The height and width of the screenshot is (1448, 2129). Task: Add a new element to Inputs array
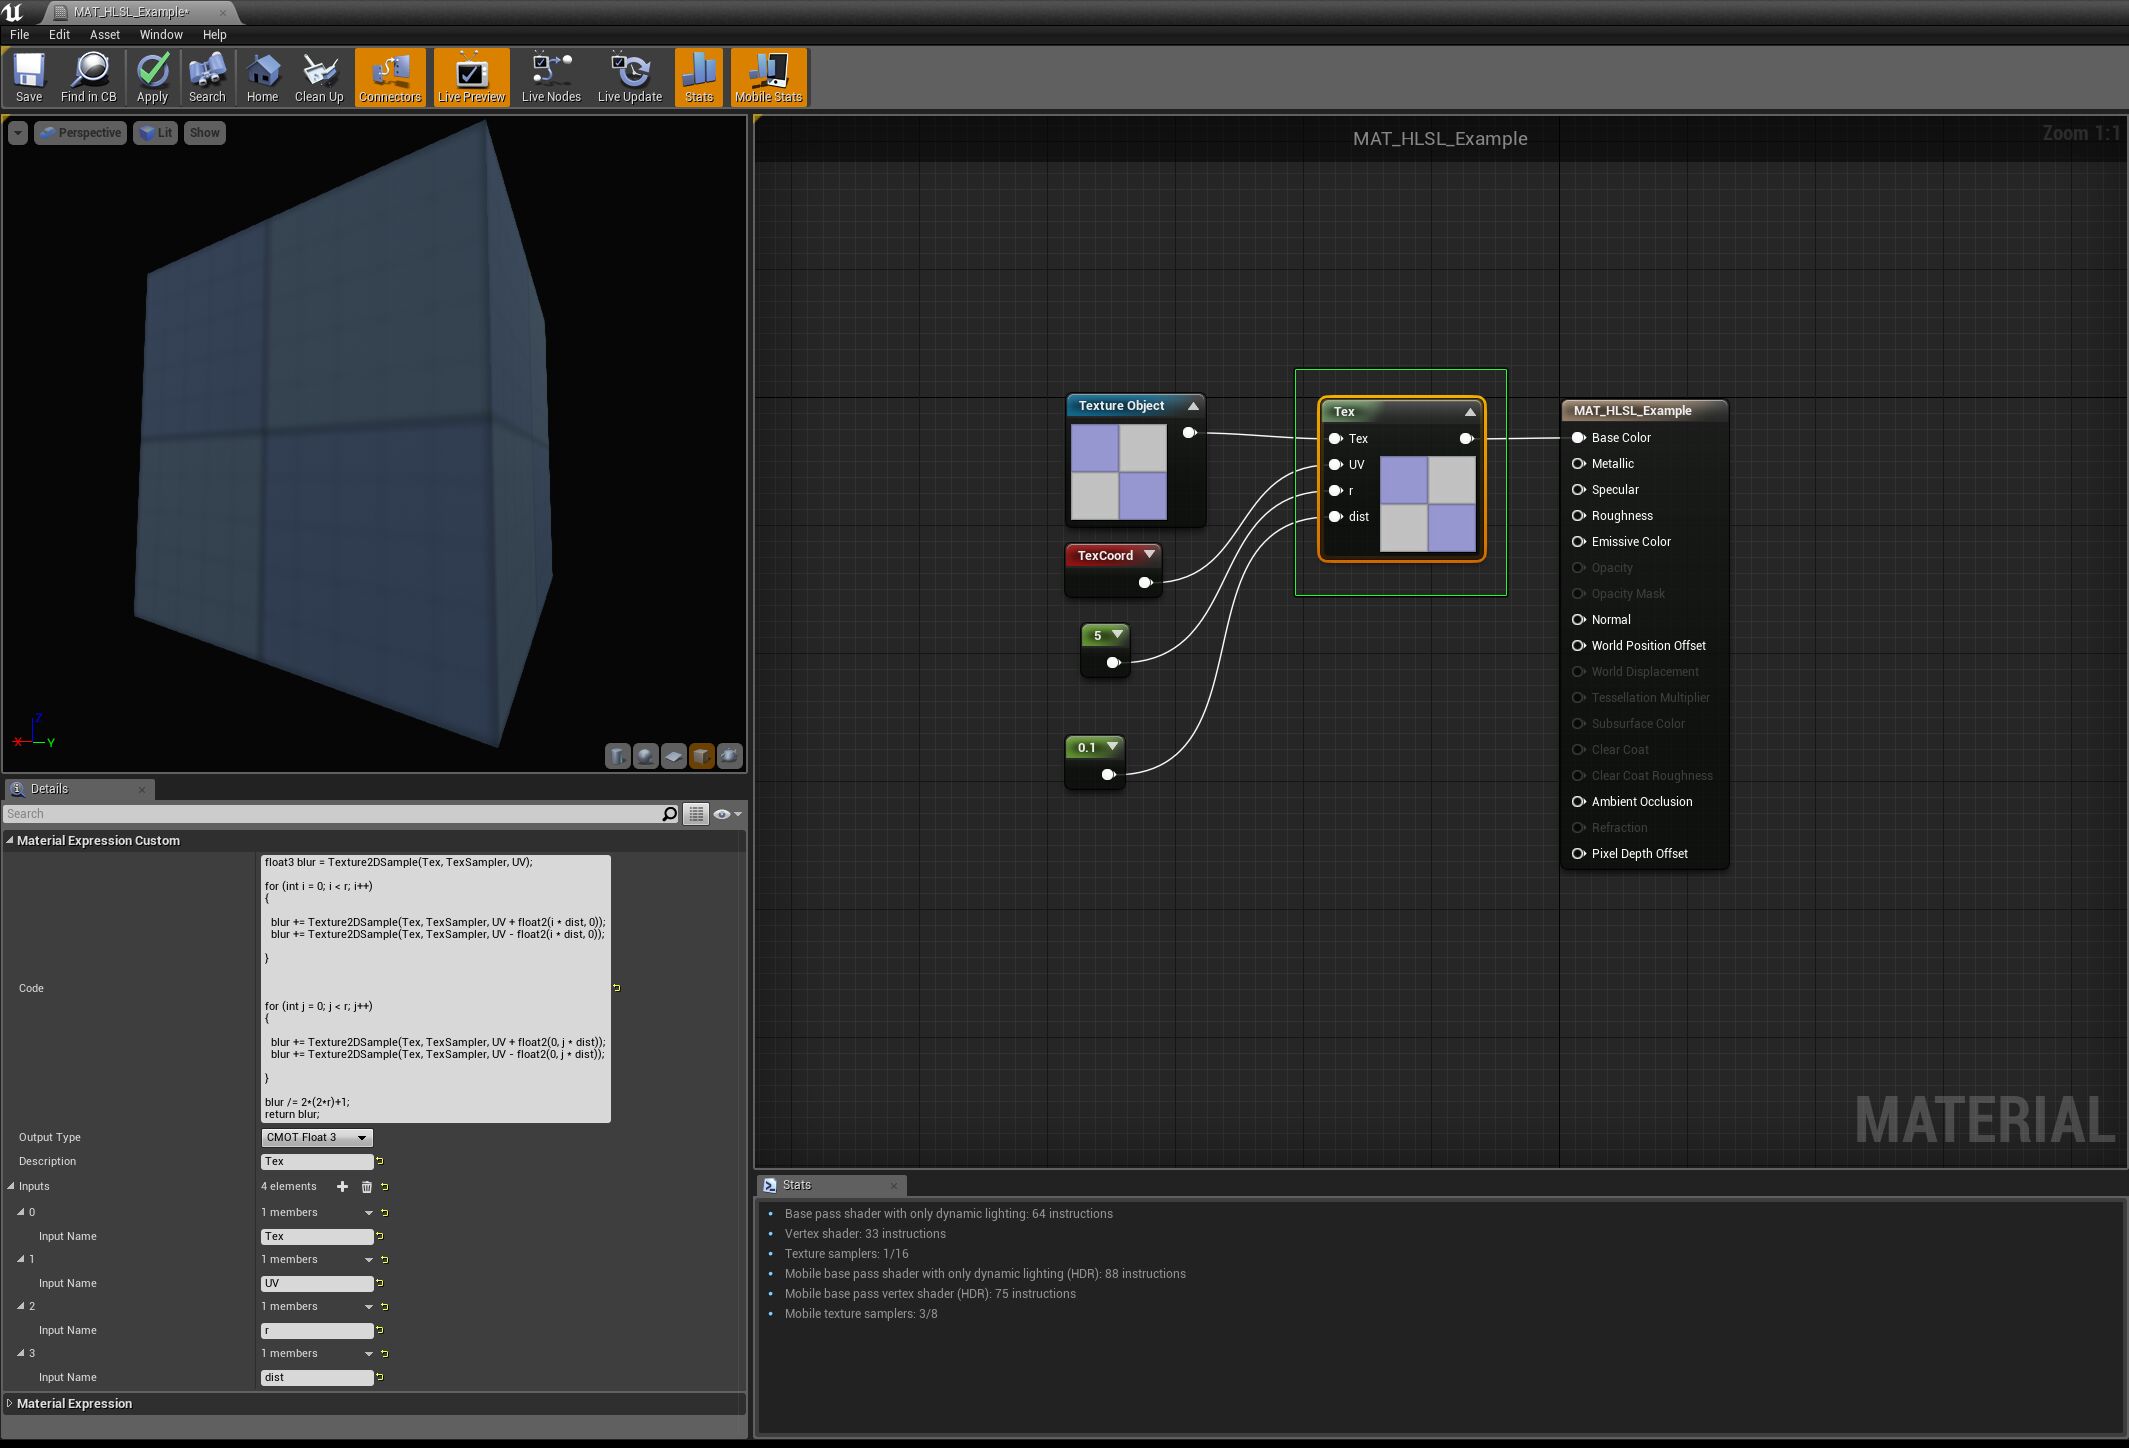(x=342, y=1187)
